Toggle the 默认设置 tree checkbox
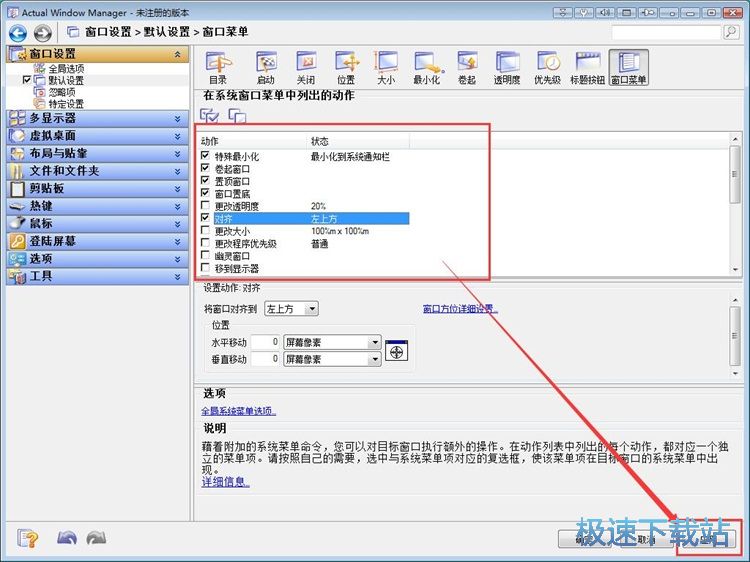The width and height of the screenshot is (750, 562). (27, 79)
